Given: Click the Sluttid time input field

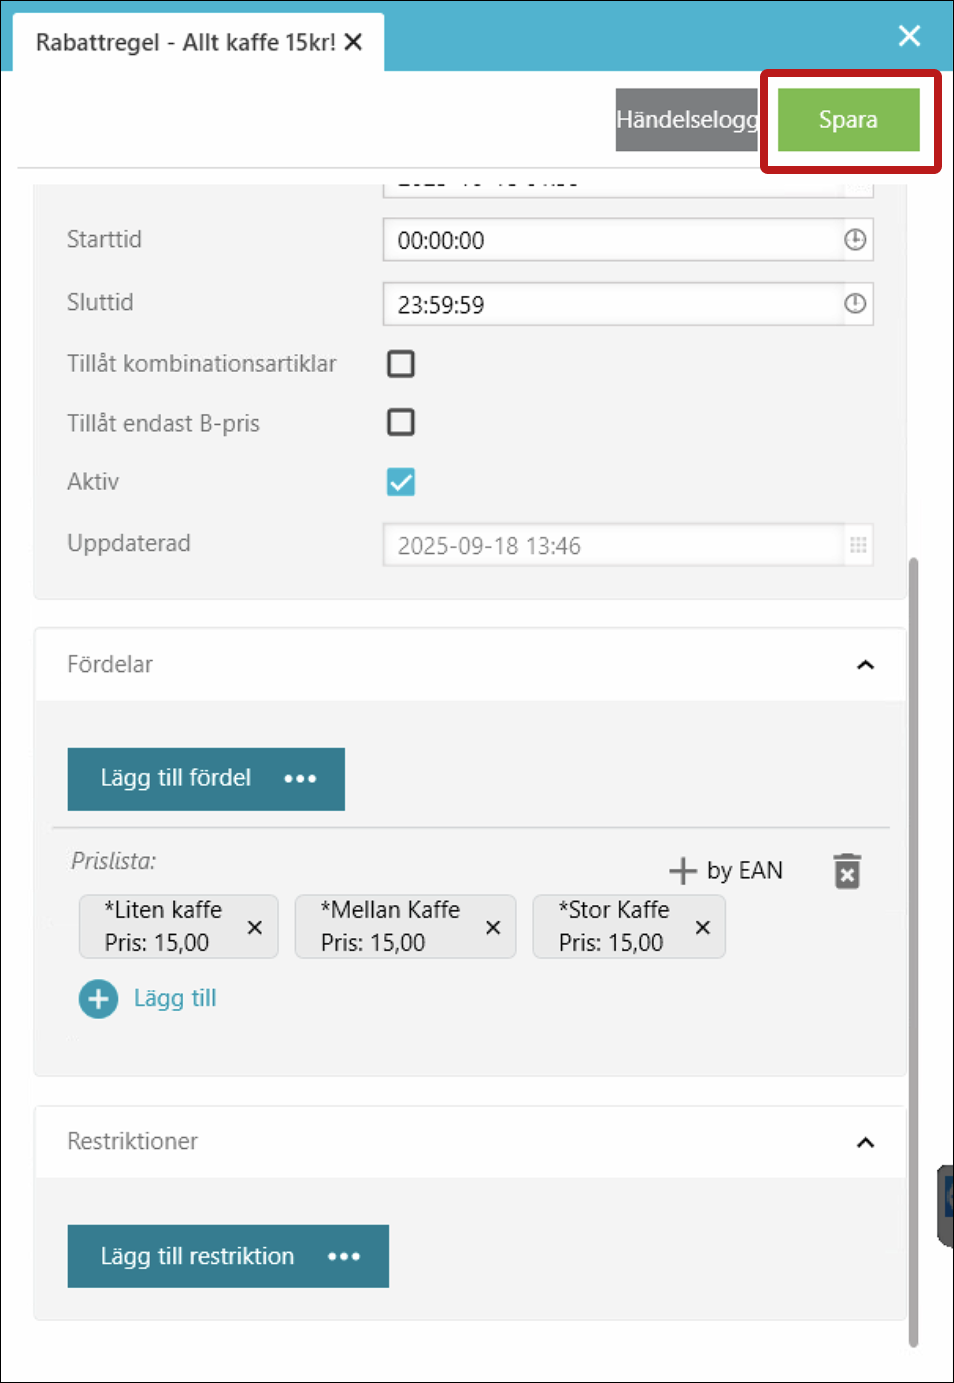Looking at the screenshot, I should tap(610, 305).
